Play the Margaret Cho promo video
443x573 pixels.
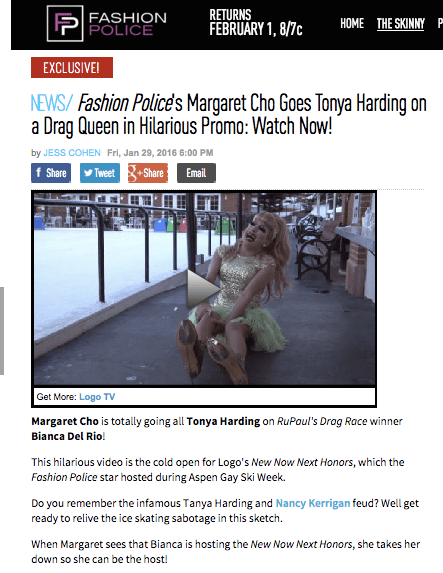click(203, 289)
